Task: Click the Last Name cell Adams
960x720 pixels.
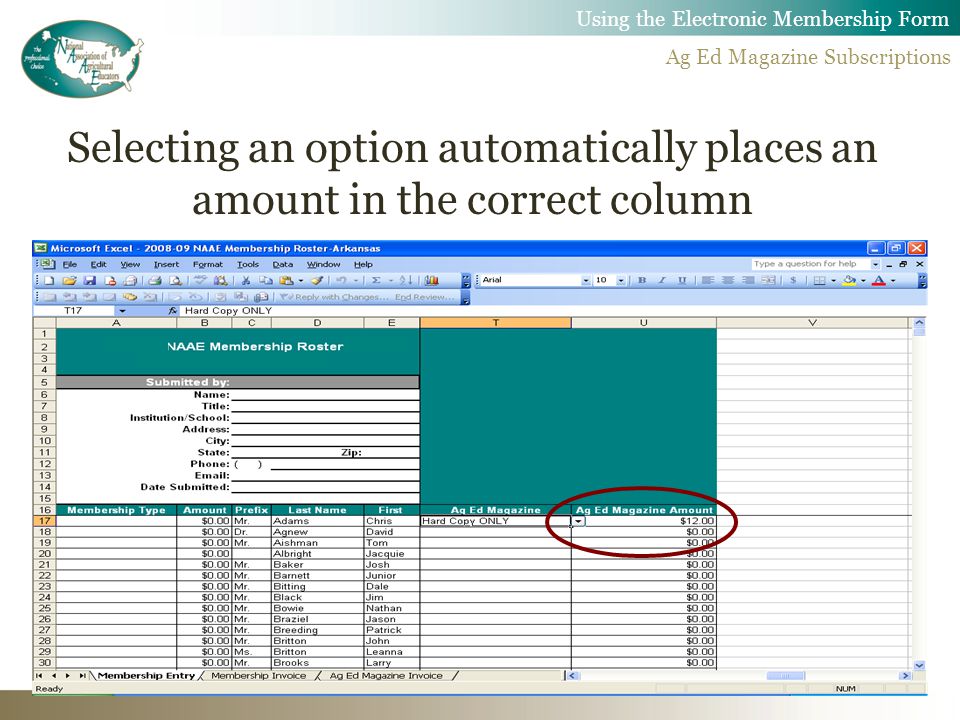Action: click(x=318, y=521)
